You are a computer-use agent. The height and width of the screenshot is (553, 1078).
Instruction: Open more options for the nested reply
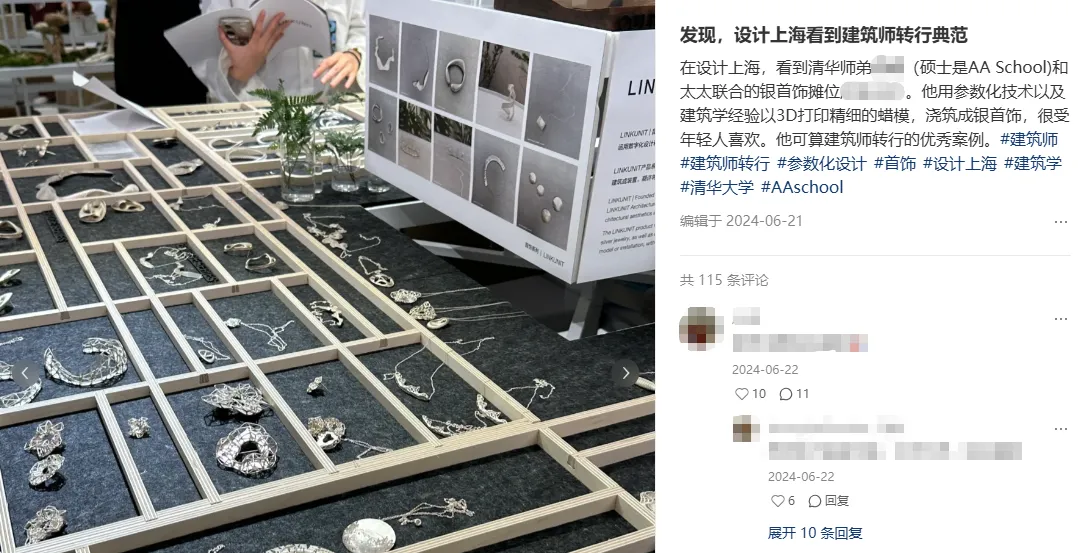click(x=1061, y=429)
